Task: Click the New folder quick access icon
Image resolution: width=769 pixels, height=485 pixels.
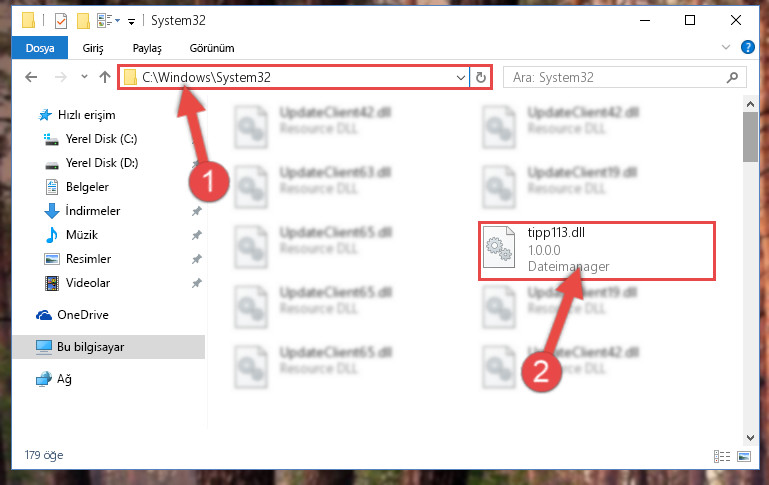Action: [x=83, y=21]
